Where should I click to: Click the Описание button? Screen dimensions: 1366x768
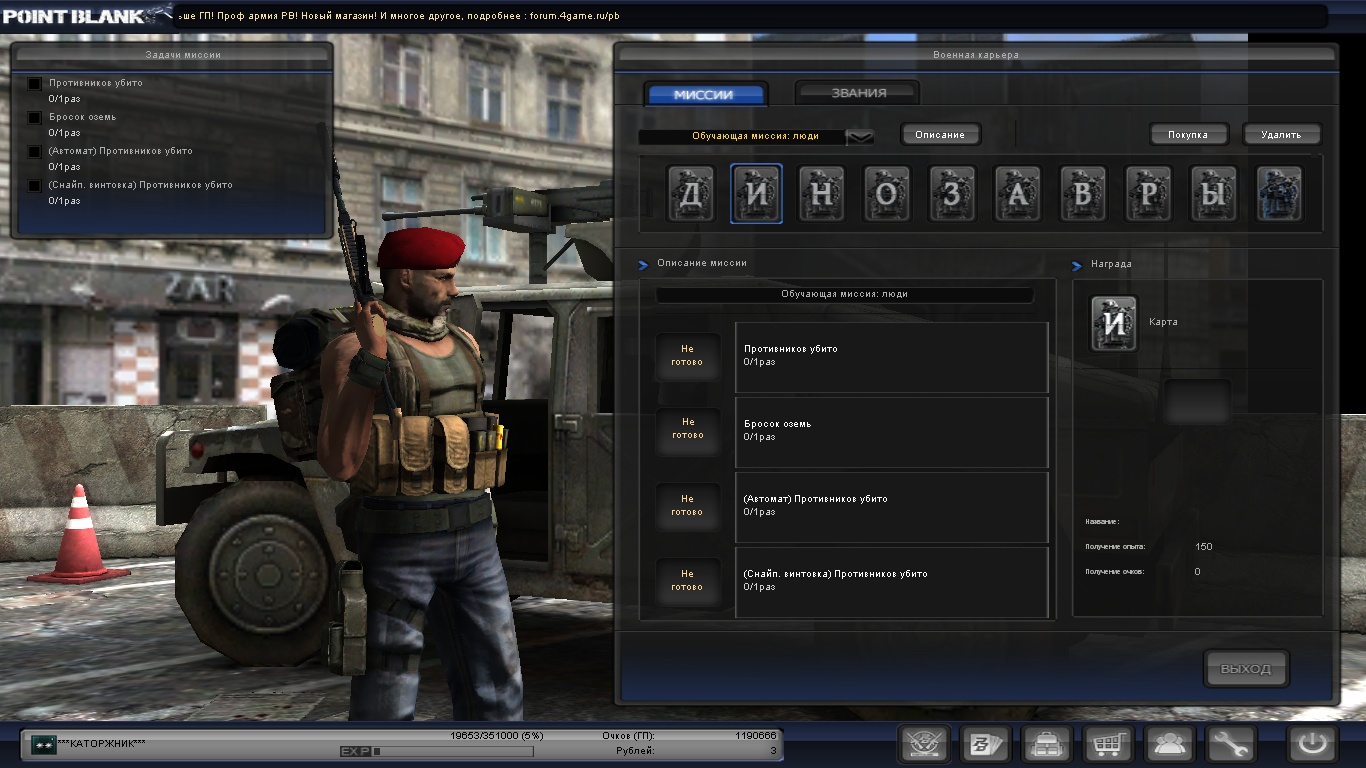(x=940, y=134)
